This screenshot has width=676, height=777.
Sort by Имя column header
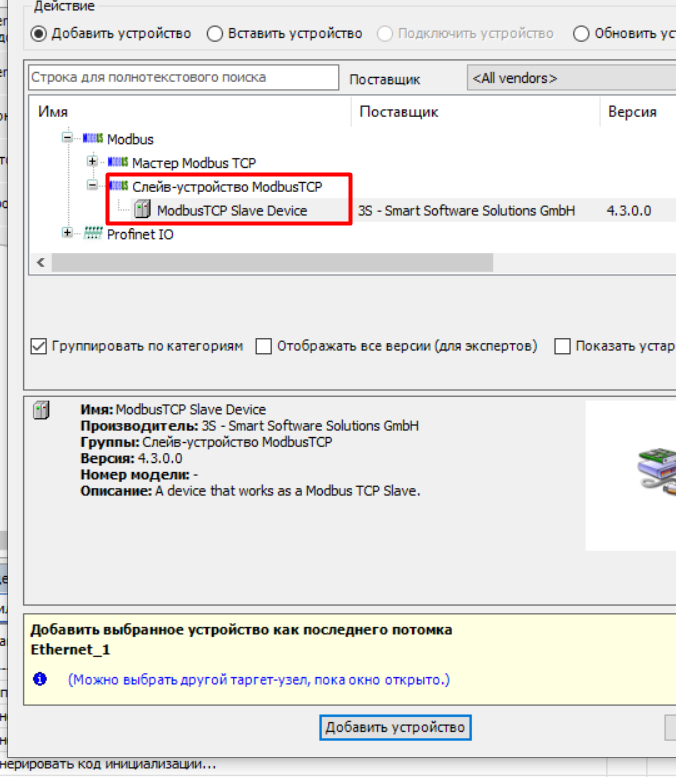click(190, 112)
